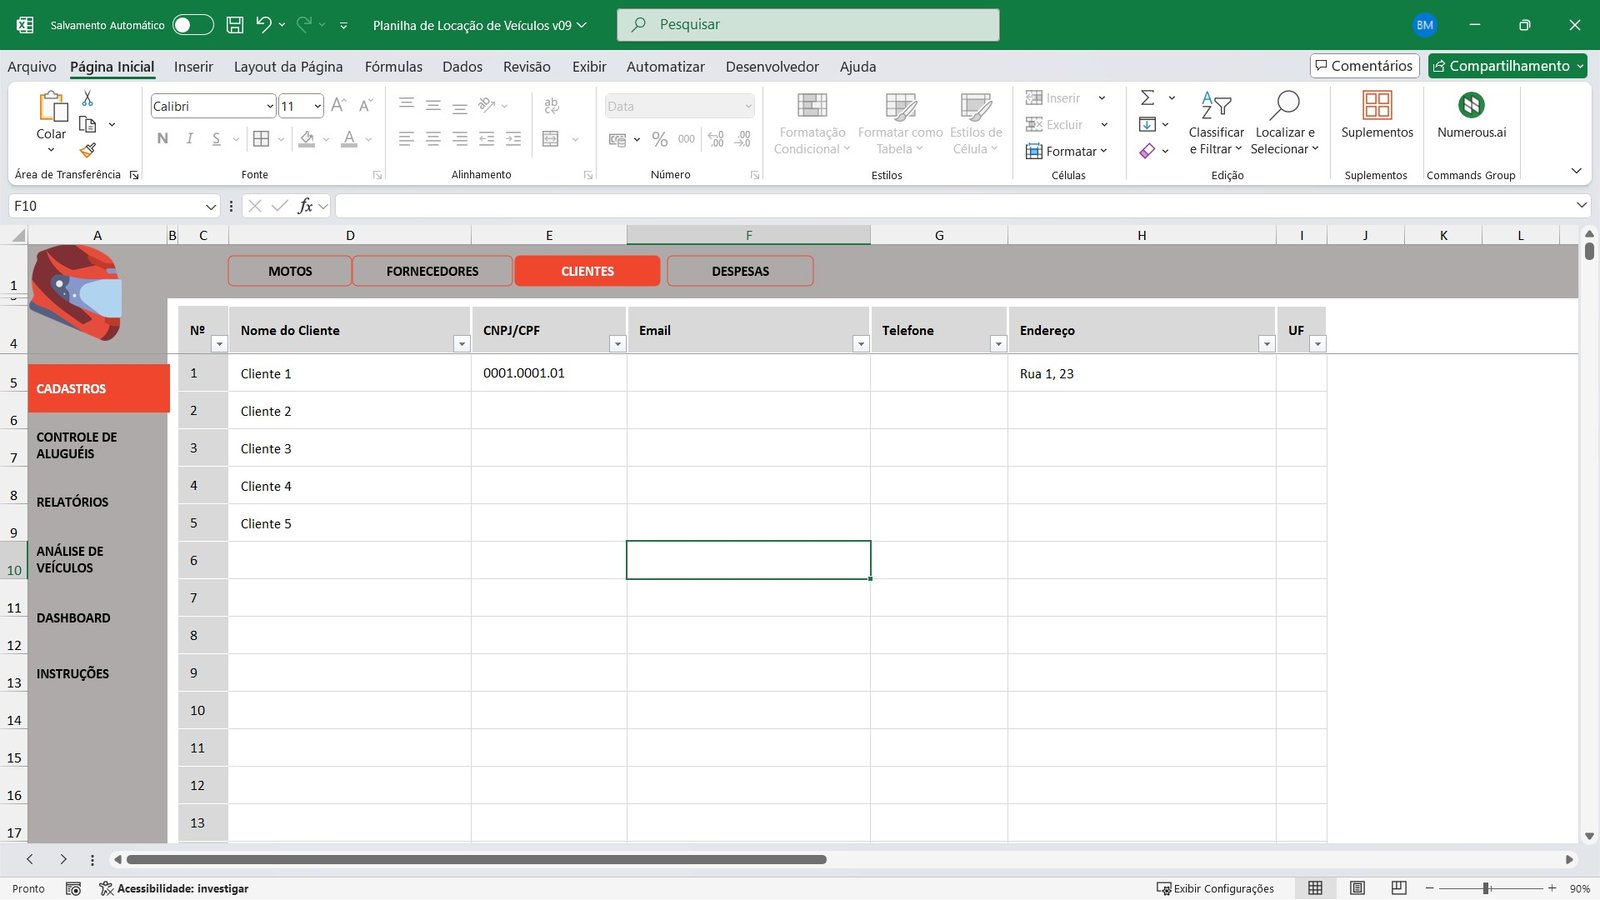Open DASHBOARD from the sidebar
Image resolution: width=1600 pixels, height=900 pixels.
[x=74, y=618]
